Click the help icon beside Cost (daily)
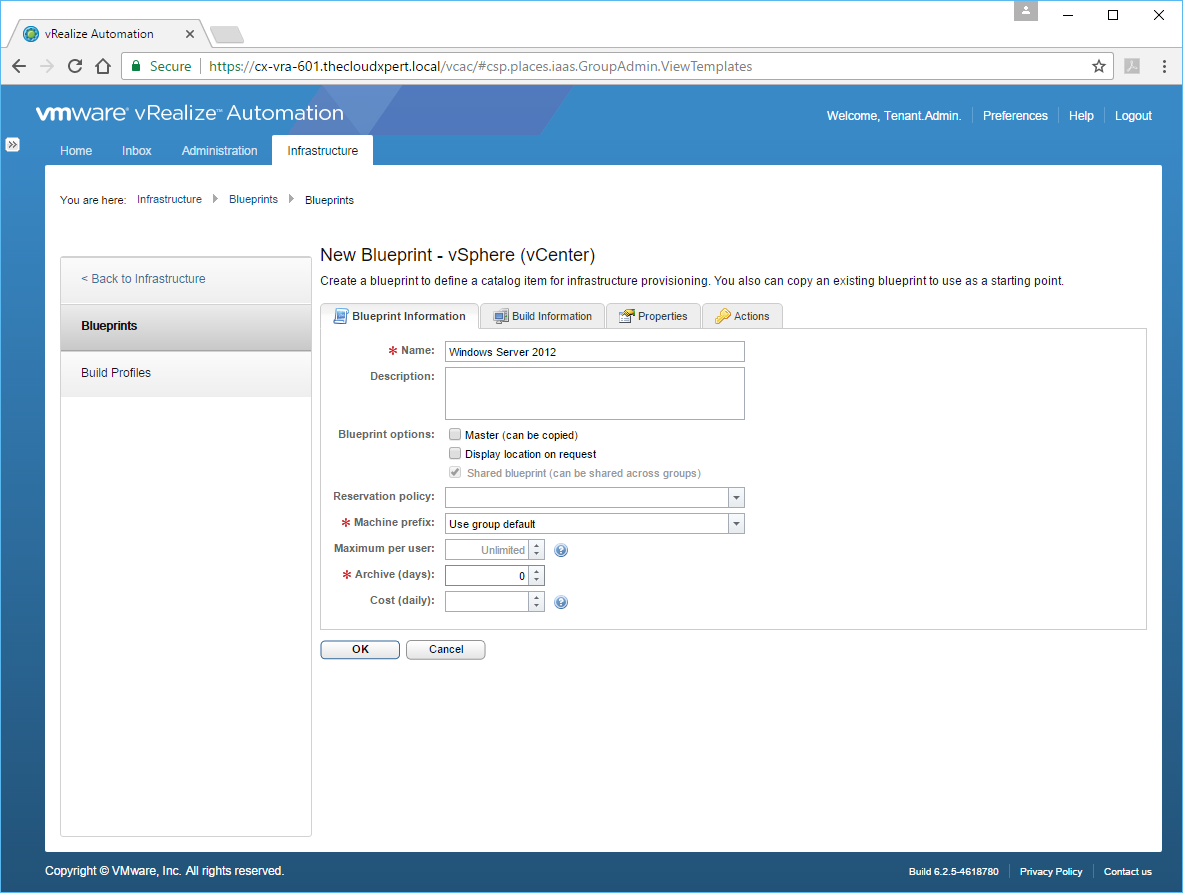The height and width of the screenshot is (893, 1183). [x=561, y=602]
